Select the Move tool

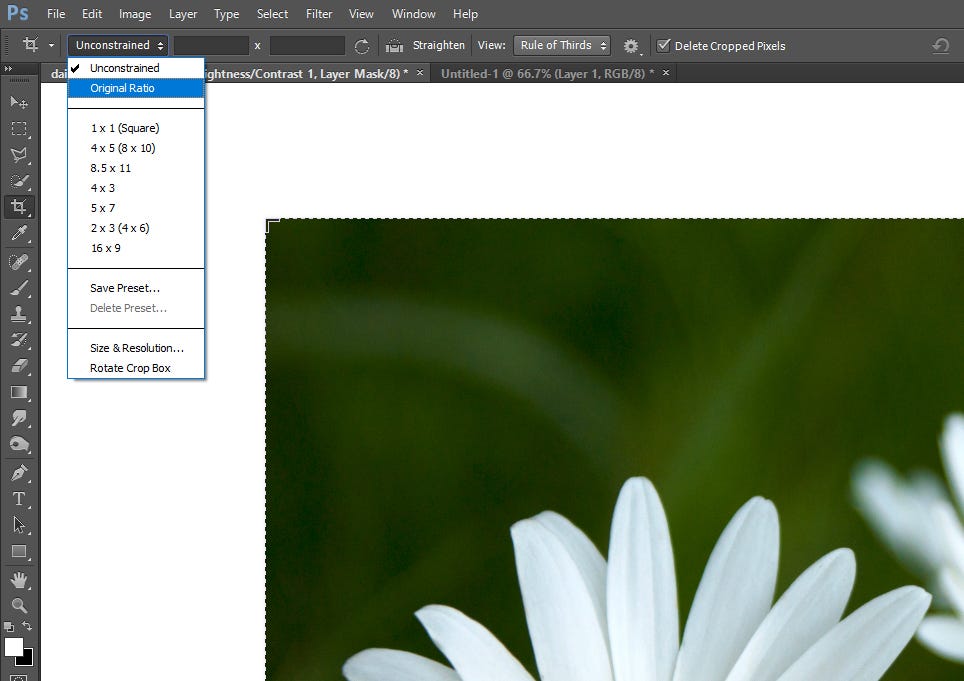click(x=18, y=102)
